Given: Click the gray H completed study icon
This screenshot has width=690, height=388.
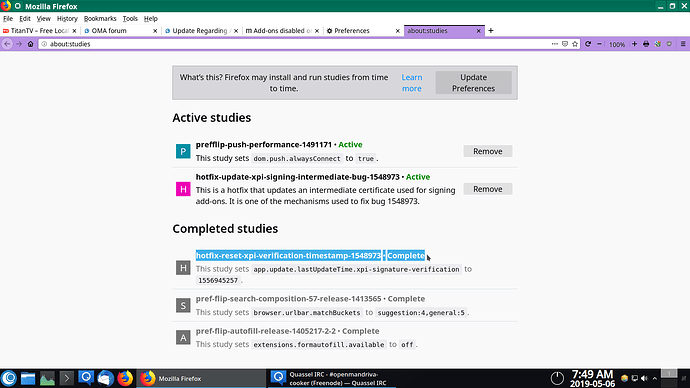Looking at the screenshot, I should (x=183, y=267).
